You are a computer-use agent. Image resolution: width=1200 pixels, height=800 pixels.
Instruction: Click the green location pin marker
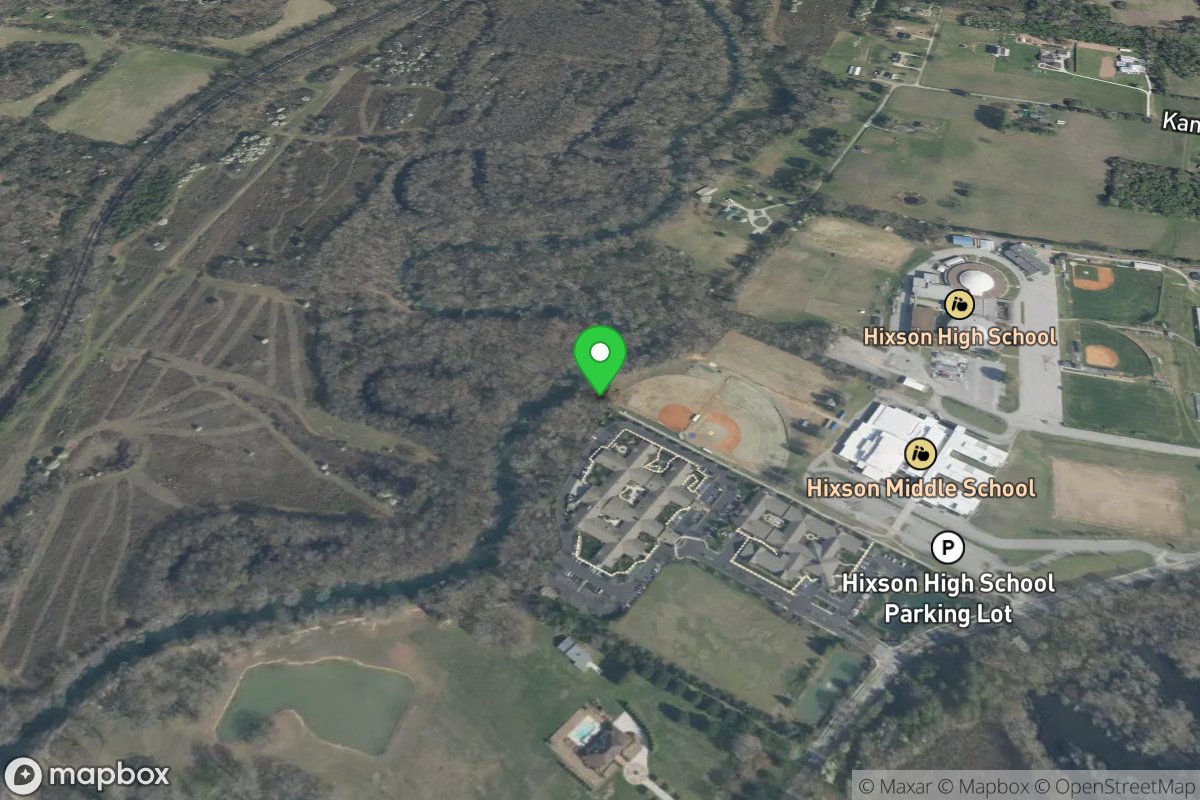click(599, 360)
